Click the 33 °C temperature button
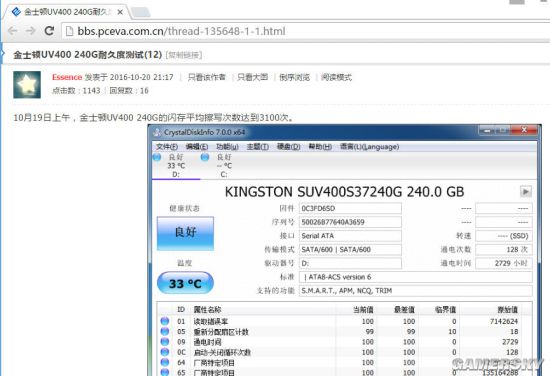550x376 pixels. click(185, 283)
